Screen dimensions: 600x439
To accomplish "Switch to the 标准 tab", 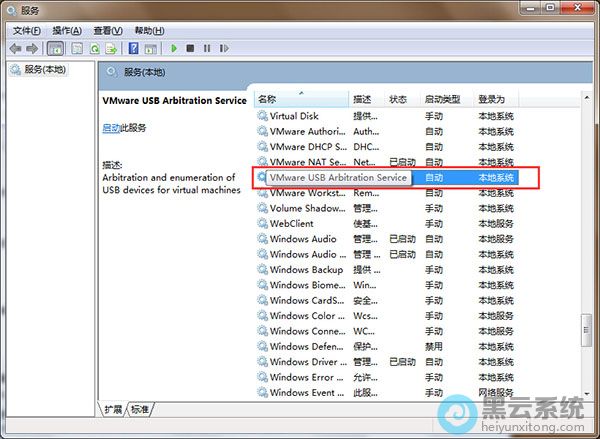I will click(140, 409).
